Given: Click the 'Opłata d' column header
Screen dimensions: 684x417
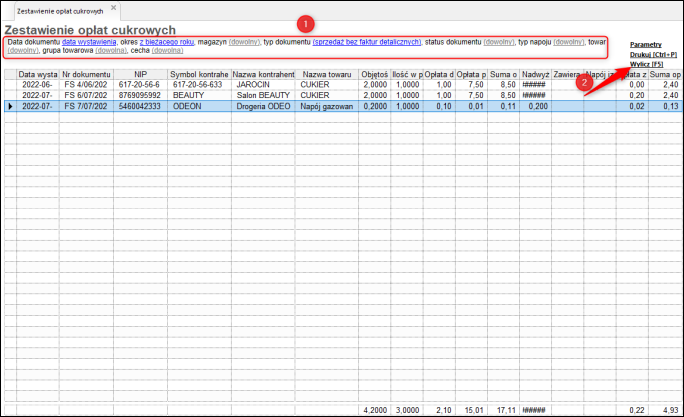Looking at the screenshot, I should (439, 74).
